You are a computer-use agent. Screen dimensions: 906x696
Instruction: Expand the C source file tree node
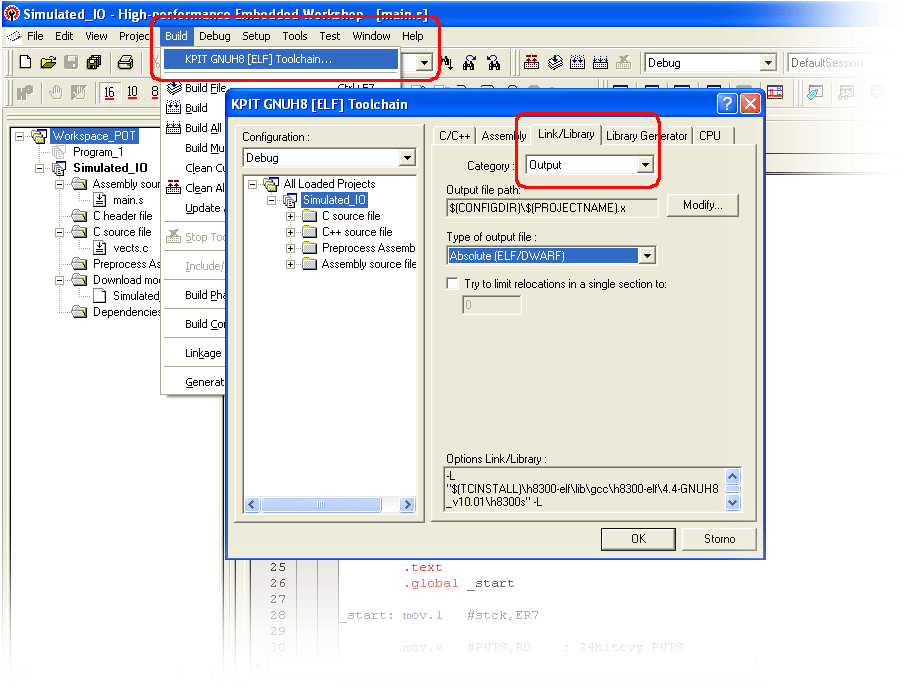291,216
